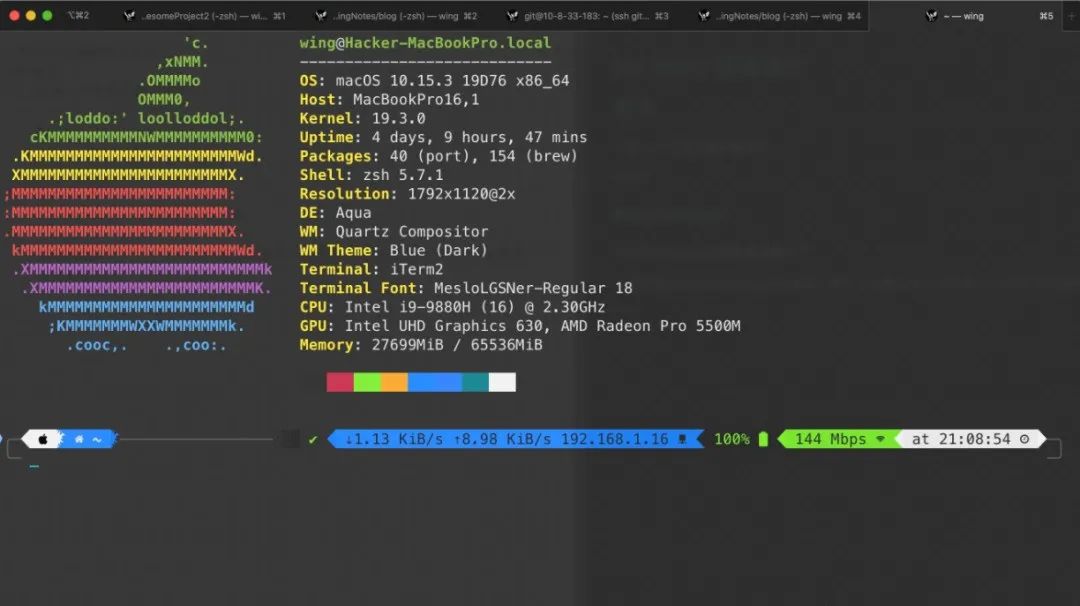Click the tilde directory in the prompt
This screenshot has height=606, width=1080.
coord(97,439)
